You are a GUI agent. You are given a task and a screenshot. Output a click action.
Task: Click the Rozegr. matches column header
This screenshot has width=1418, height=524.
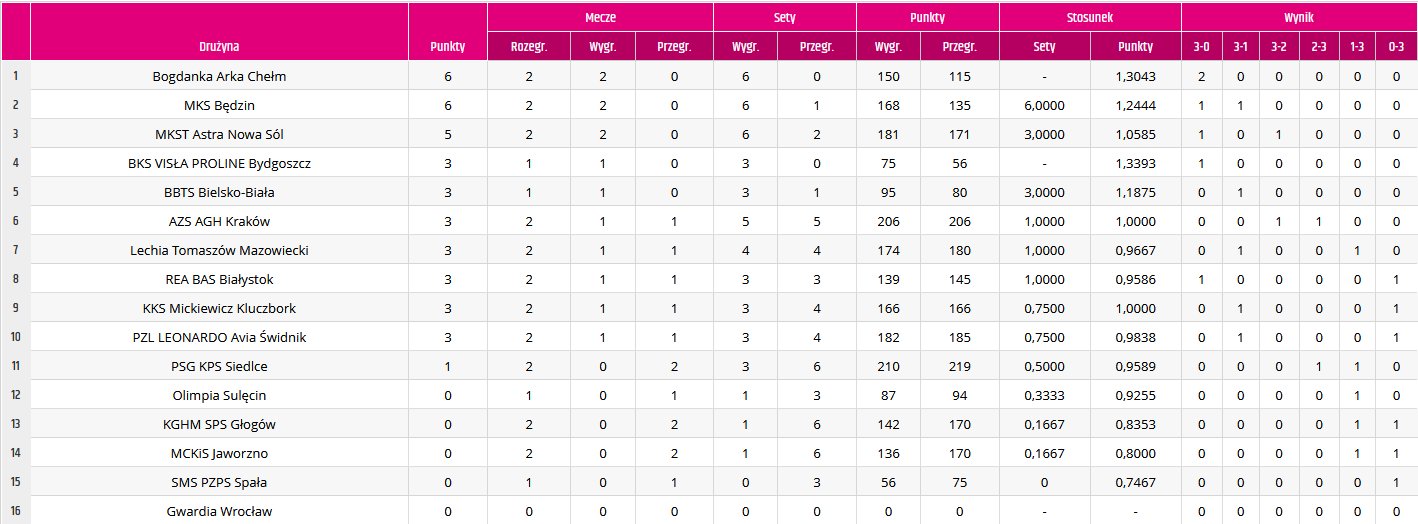[x=529, y=46]
